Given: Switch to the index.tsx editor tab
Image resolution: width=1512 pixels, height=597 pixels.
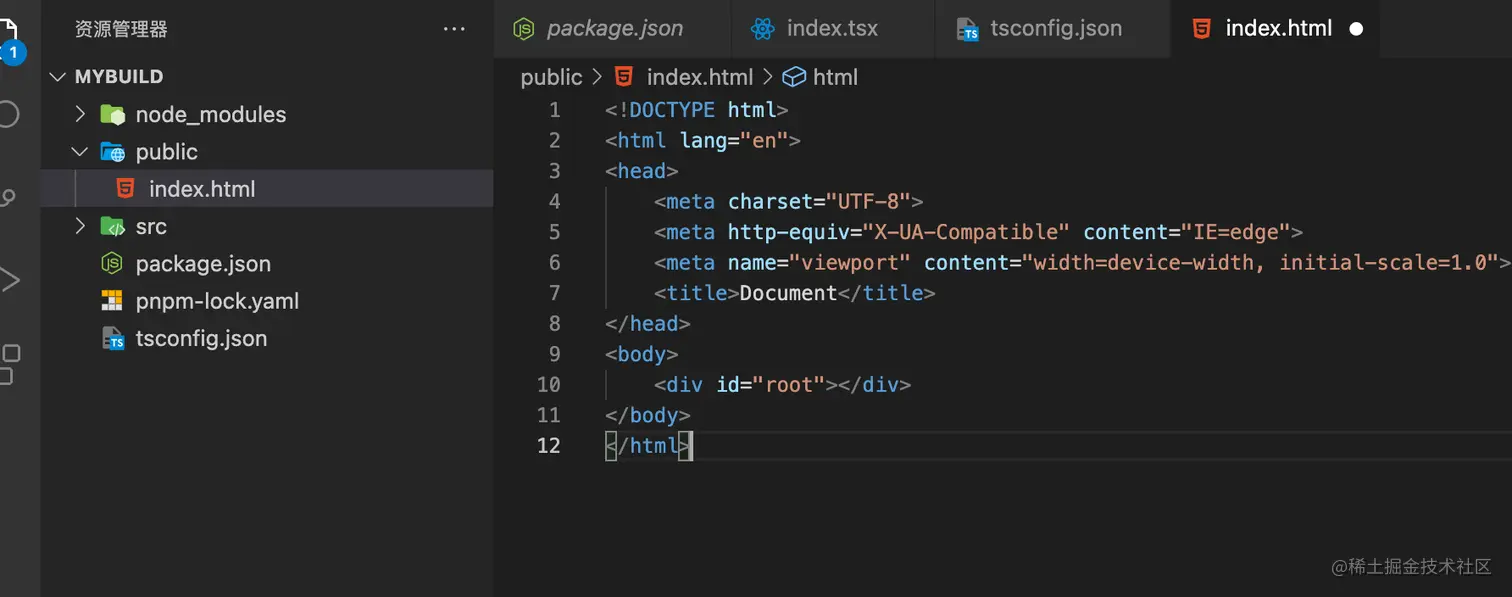Looking at the screenshot, I should [x=833, y=29].
